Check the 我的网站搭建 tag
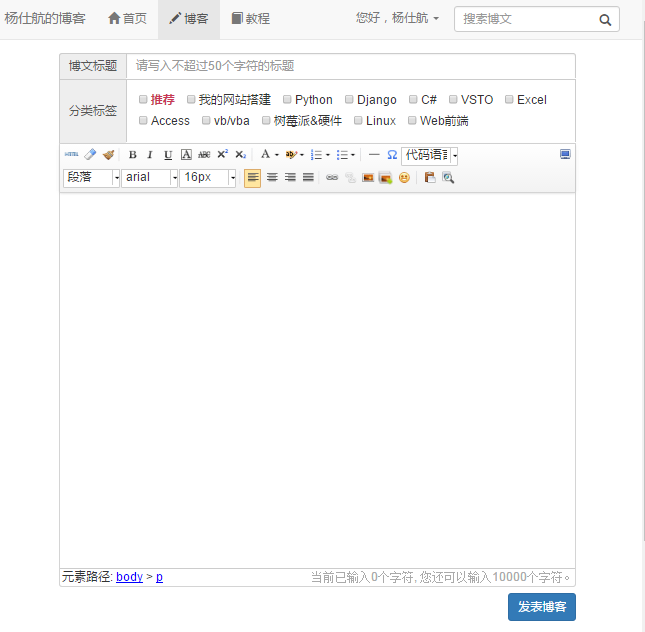 pos(191,99)
